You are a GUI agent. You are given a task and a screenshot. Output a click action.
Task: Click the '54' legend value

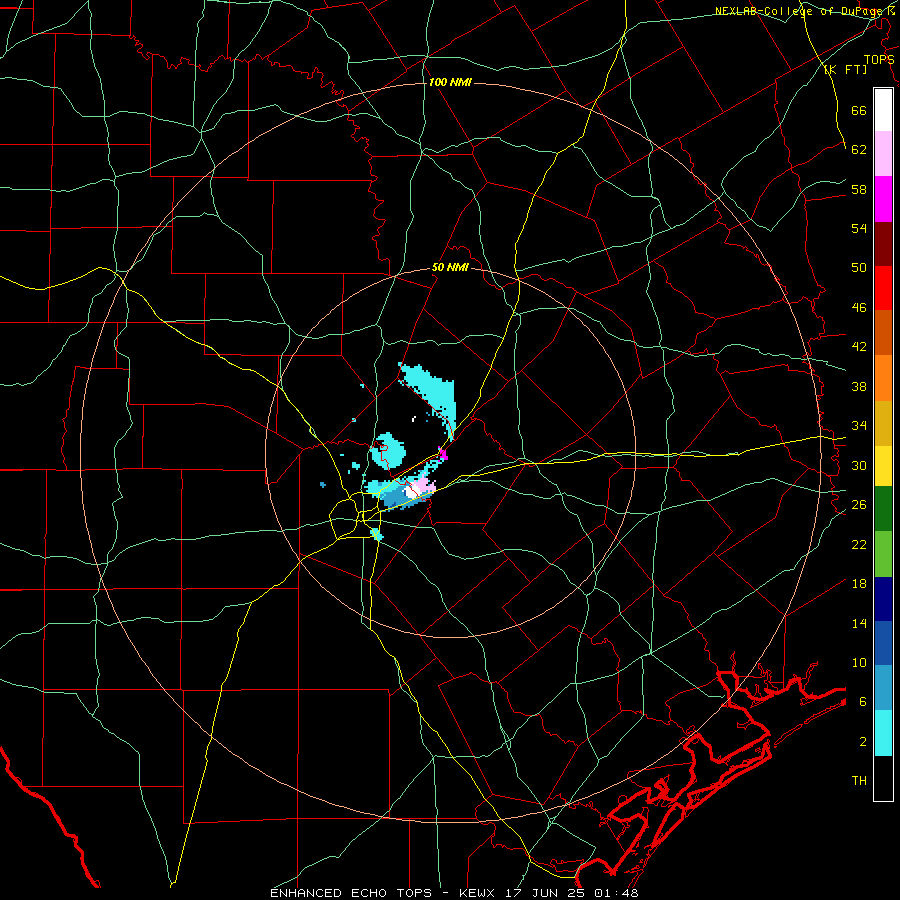(x=859, y=228)
